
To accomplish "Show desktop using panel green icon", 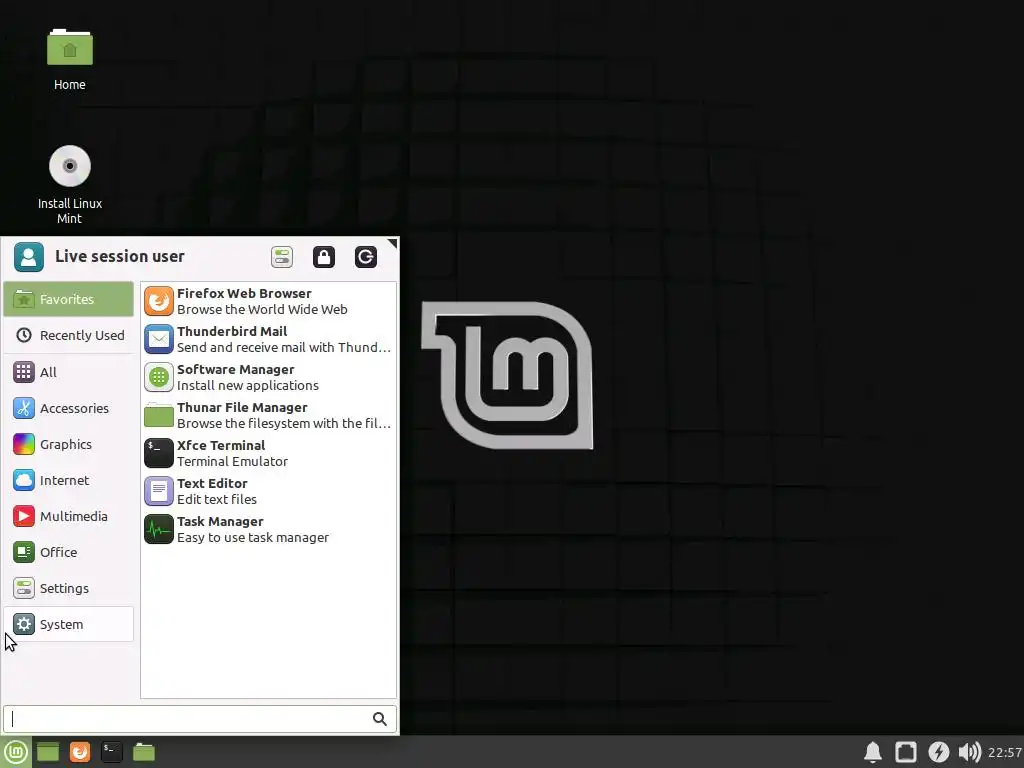I will [48, 752].
